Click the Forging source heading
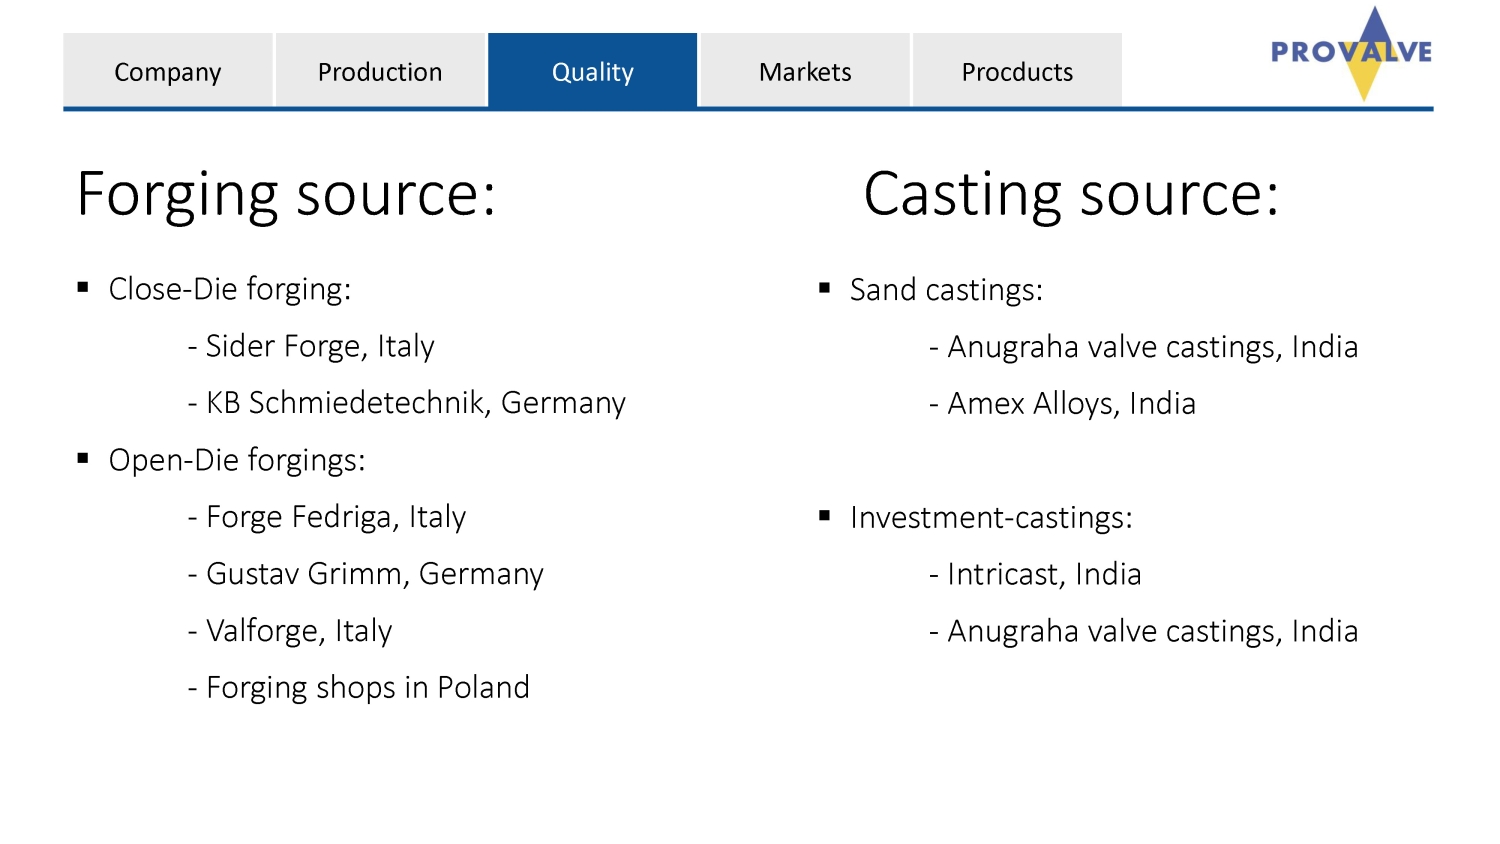 pyautogui.click(x=286, y=194)
